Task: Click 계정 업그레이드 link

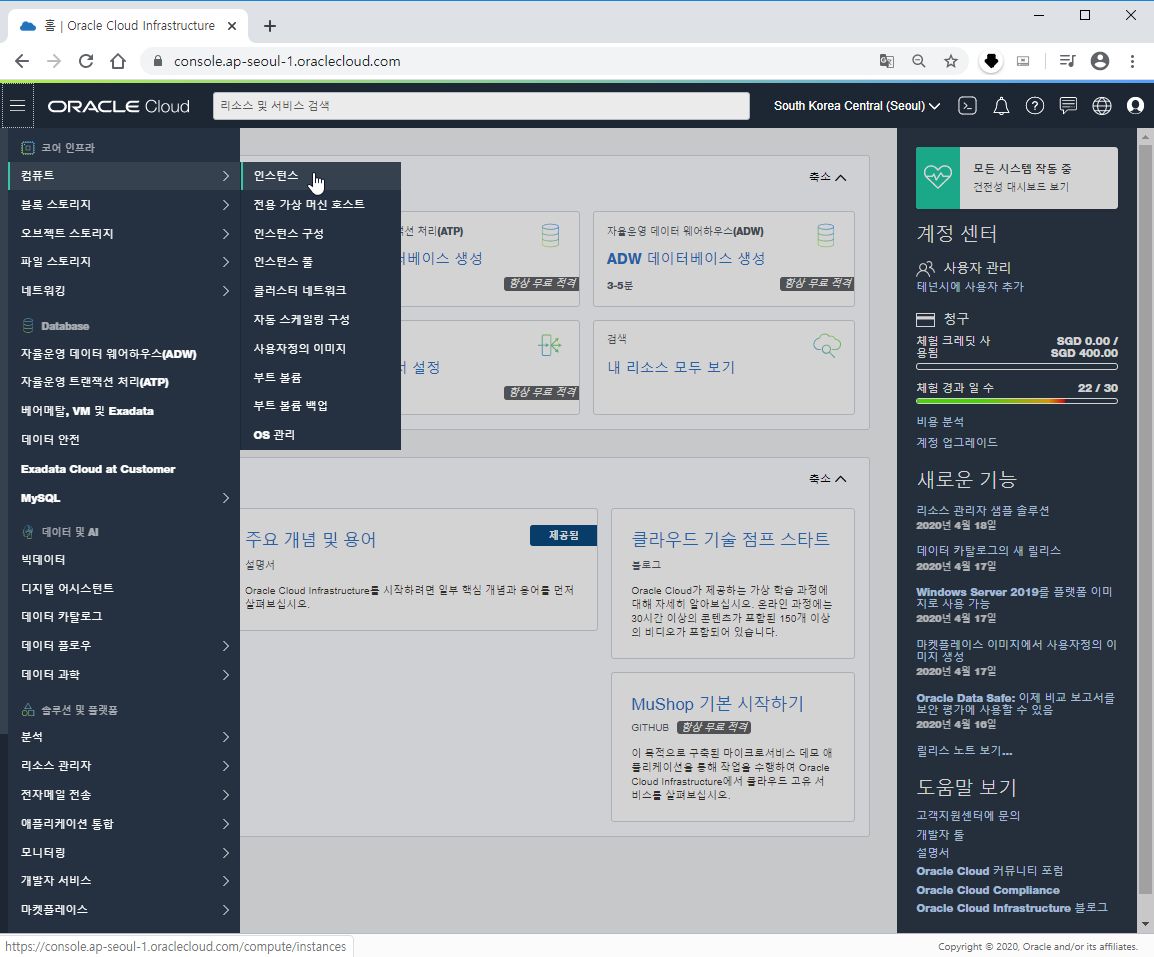Action: 957,442
